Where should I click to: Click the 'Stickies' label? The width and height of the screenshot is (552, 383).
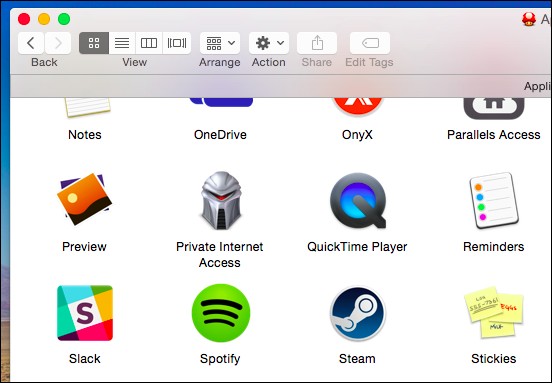pyautogui.click(x=494, y=359)
